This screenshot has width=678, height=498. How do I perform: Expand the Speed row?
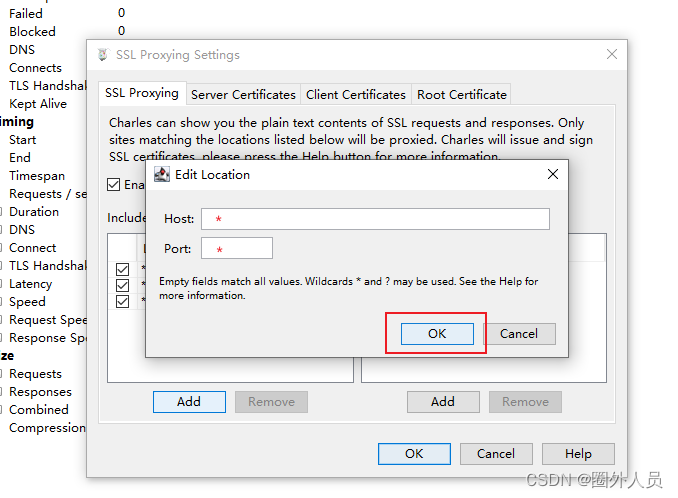[x=1, y=302]
